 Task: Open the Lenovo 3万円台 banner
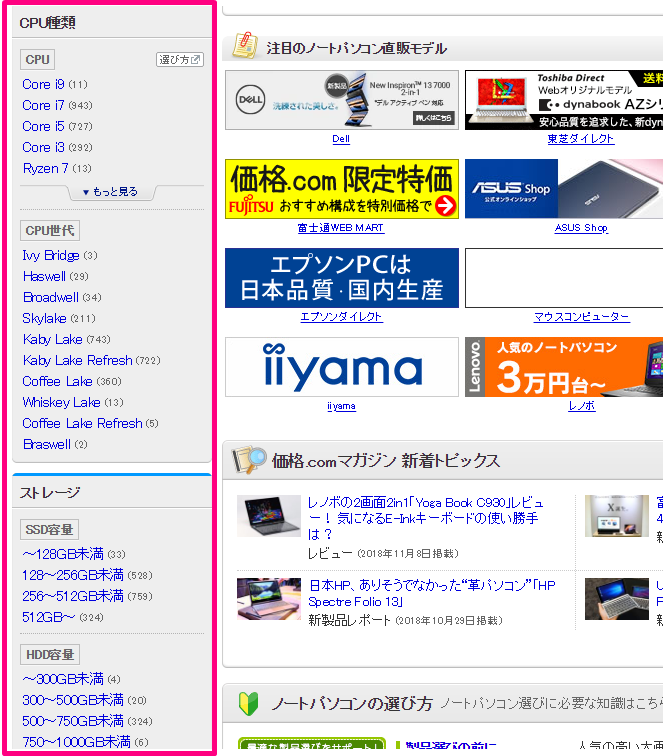(564, 367)
